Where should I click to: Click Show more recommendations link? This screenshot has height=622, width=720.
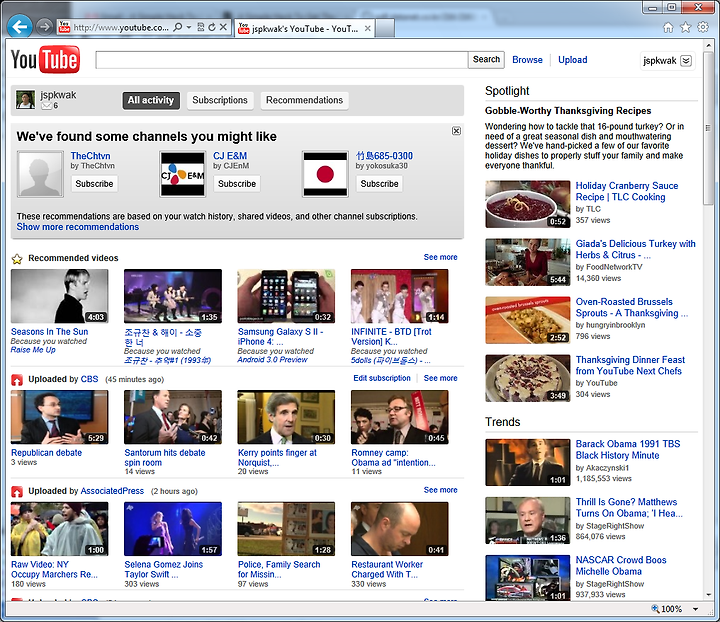(x=78, y=227)
